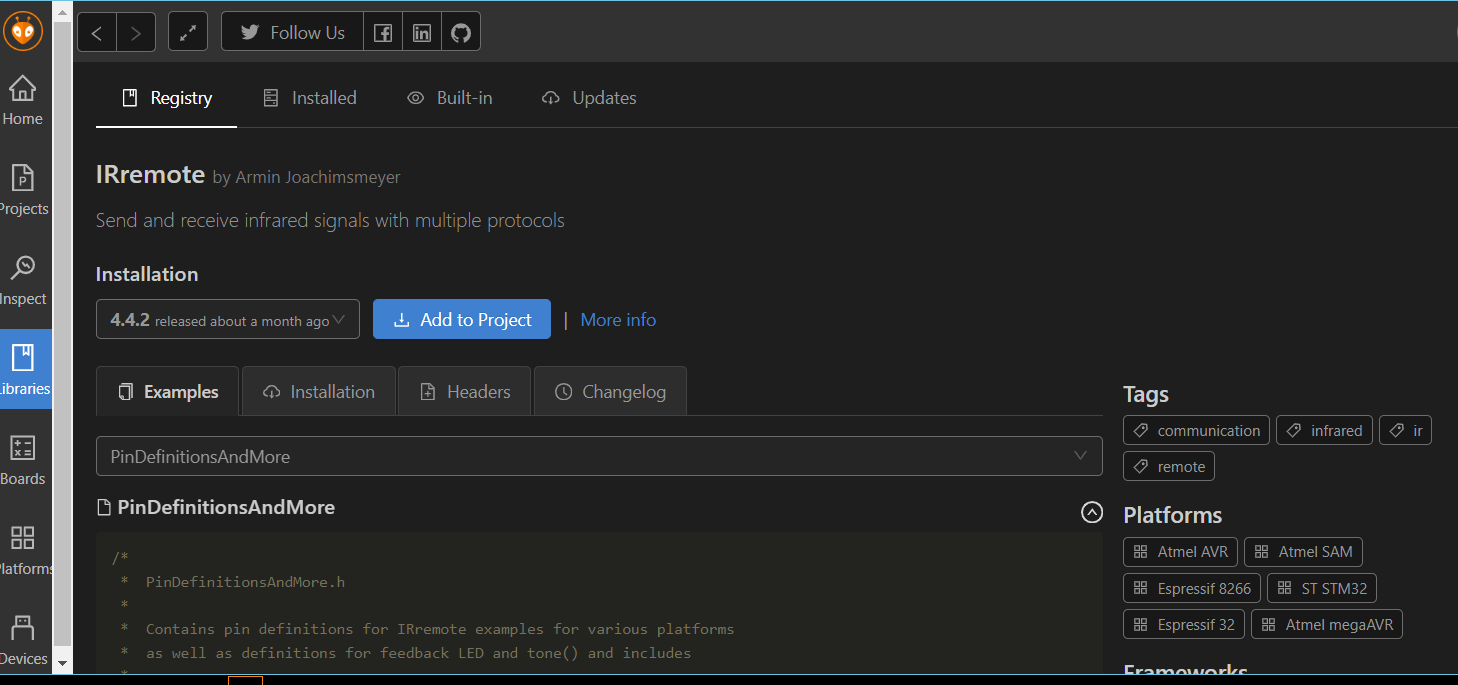
Task: Switch to the Registry tab
Action: [166, 98]
